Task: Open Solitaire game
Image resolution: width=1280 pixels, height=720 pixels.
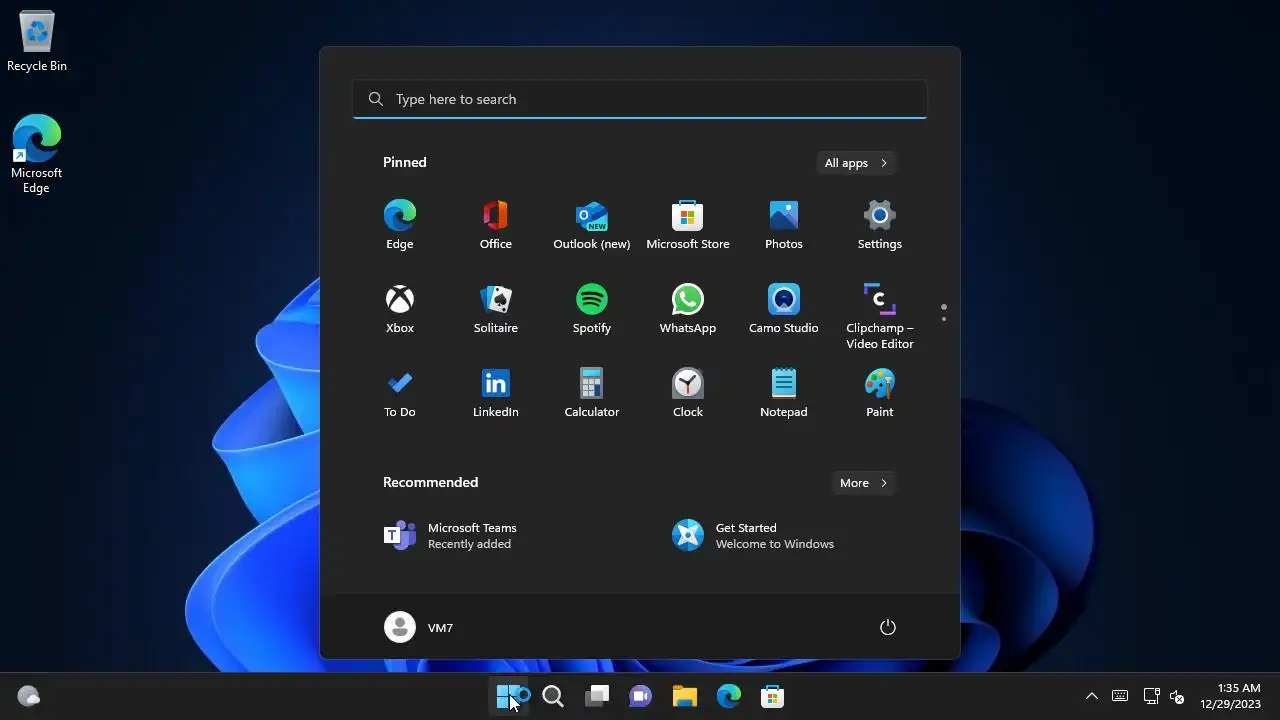Action: (496, 310)
